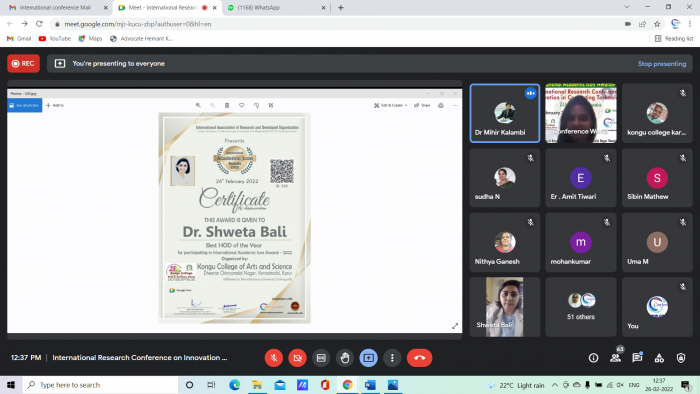
Task: Toggle the microphone mute button
Action: (274, 358)
